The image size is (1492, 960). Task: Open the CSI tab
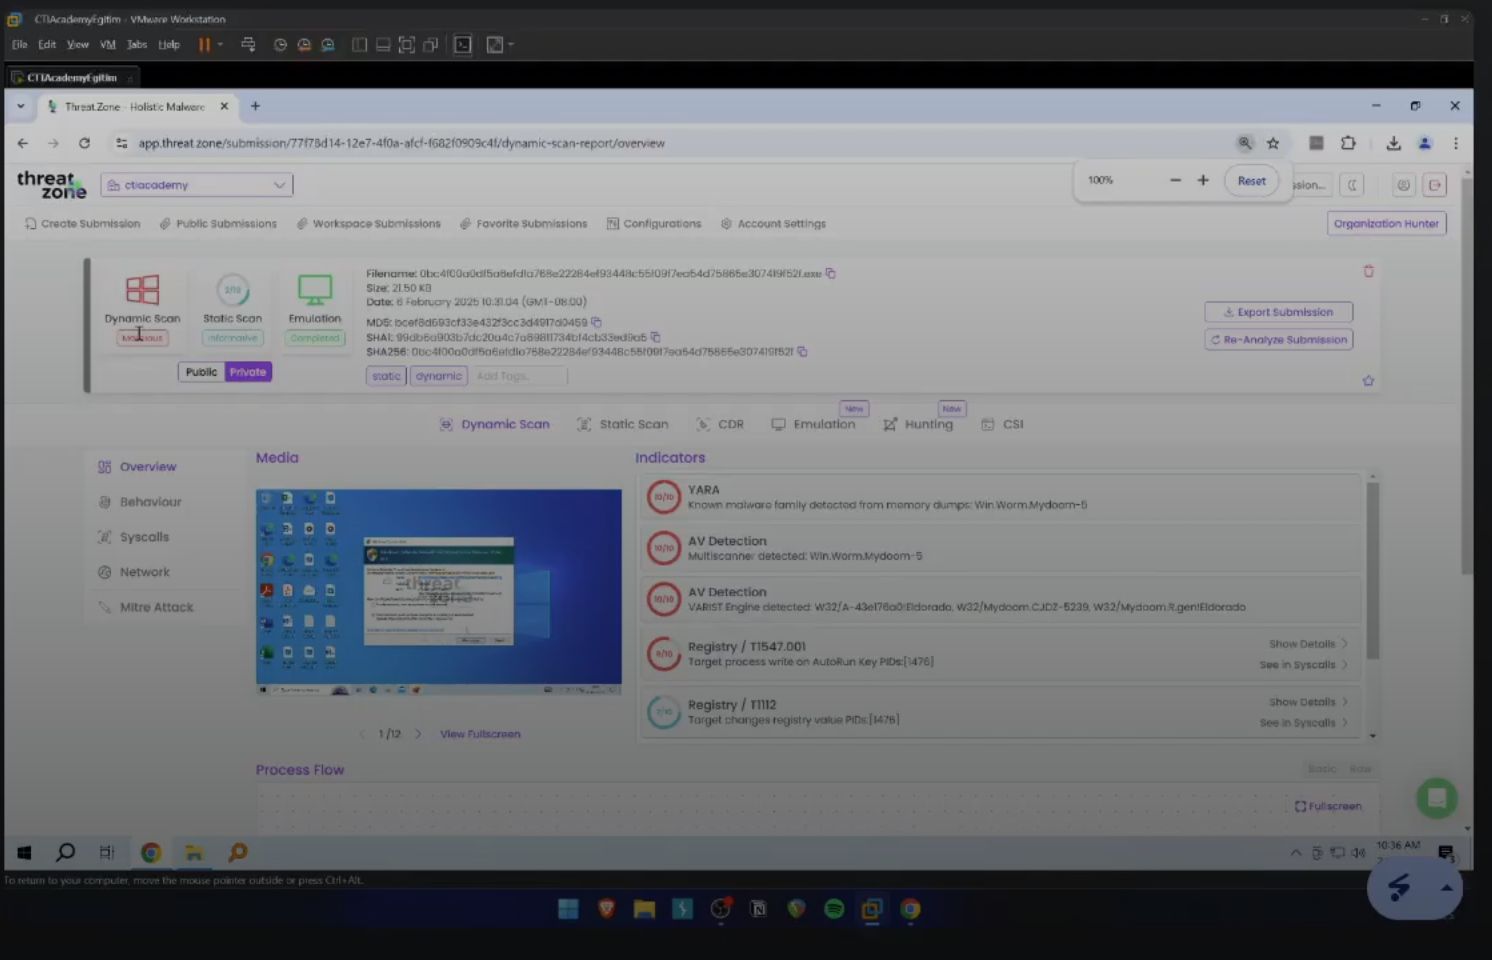pos(1002,424)
